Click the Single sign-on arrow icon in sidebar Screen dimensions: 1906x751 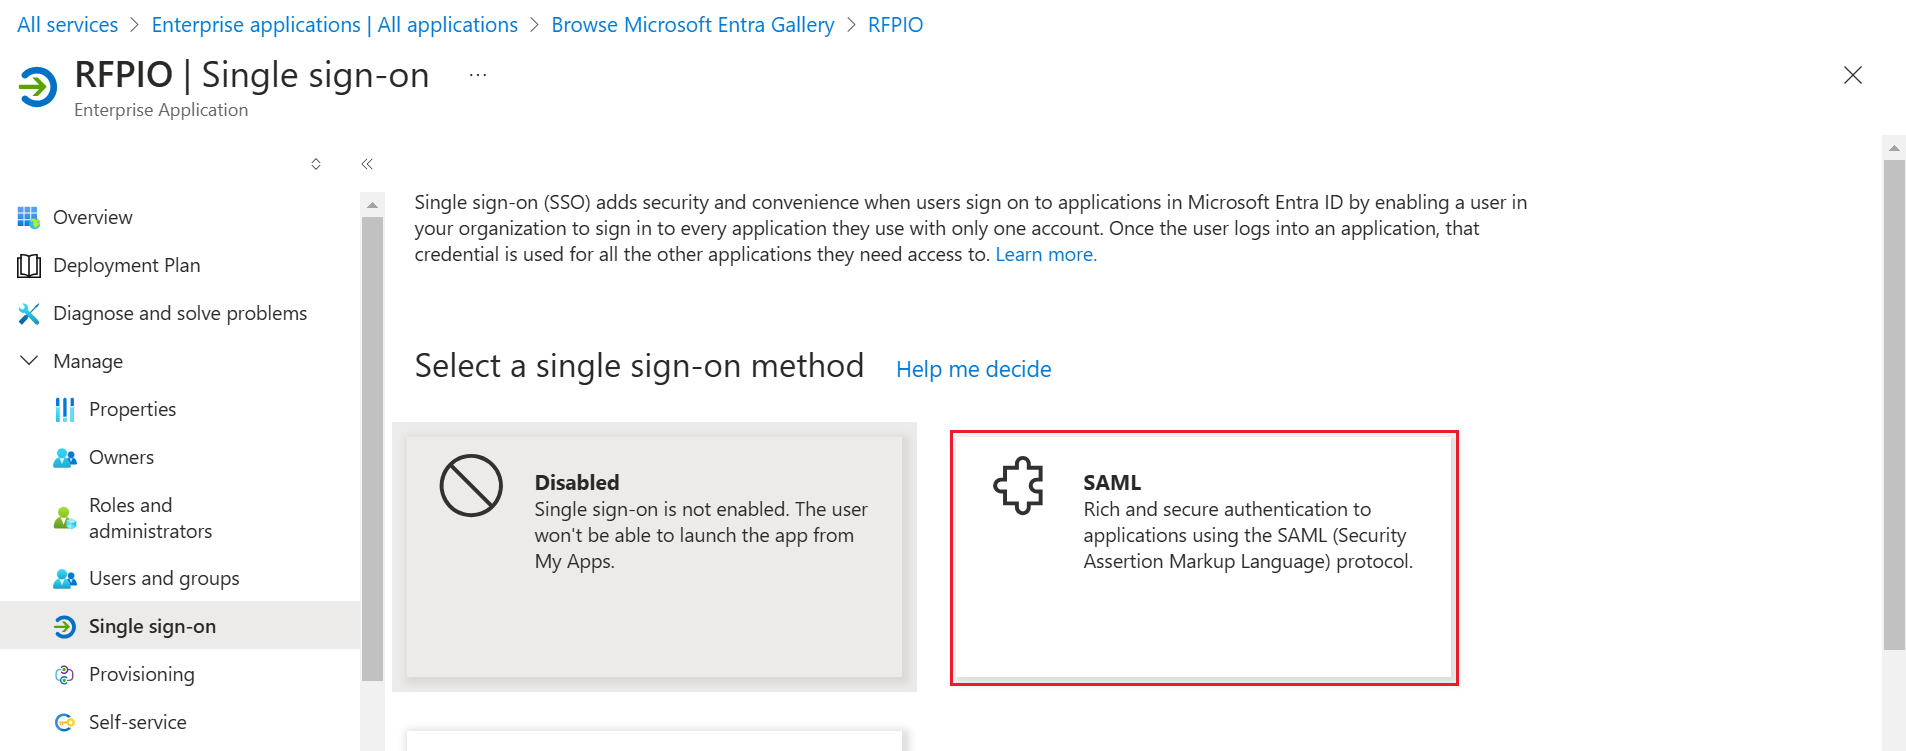pos(65,626)
